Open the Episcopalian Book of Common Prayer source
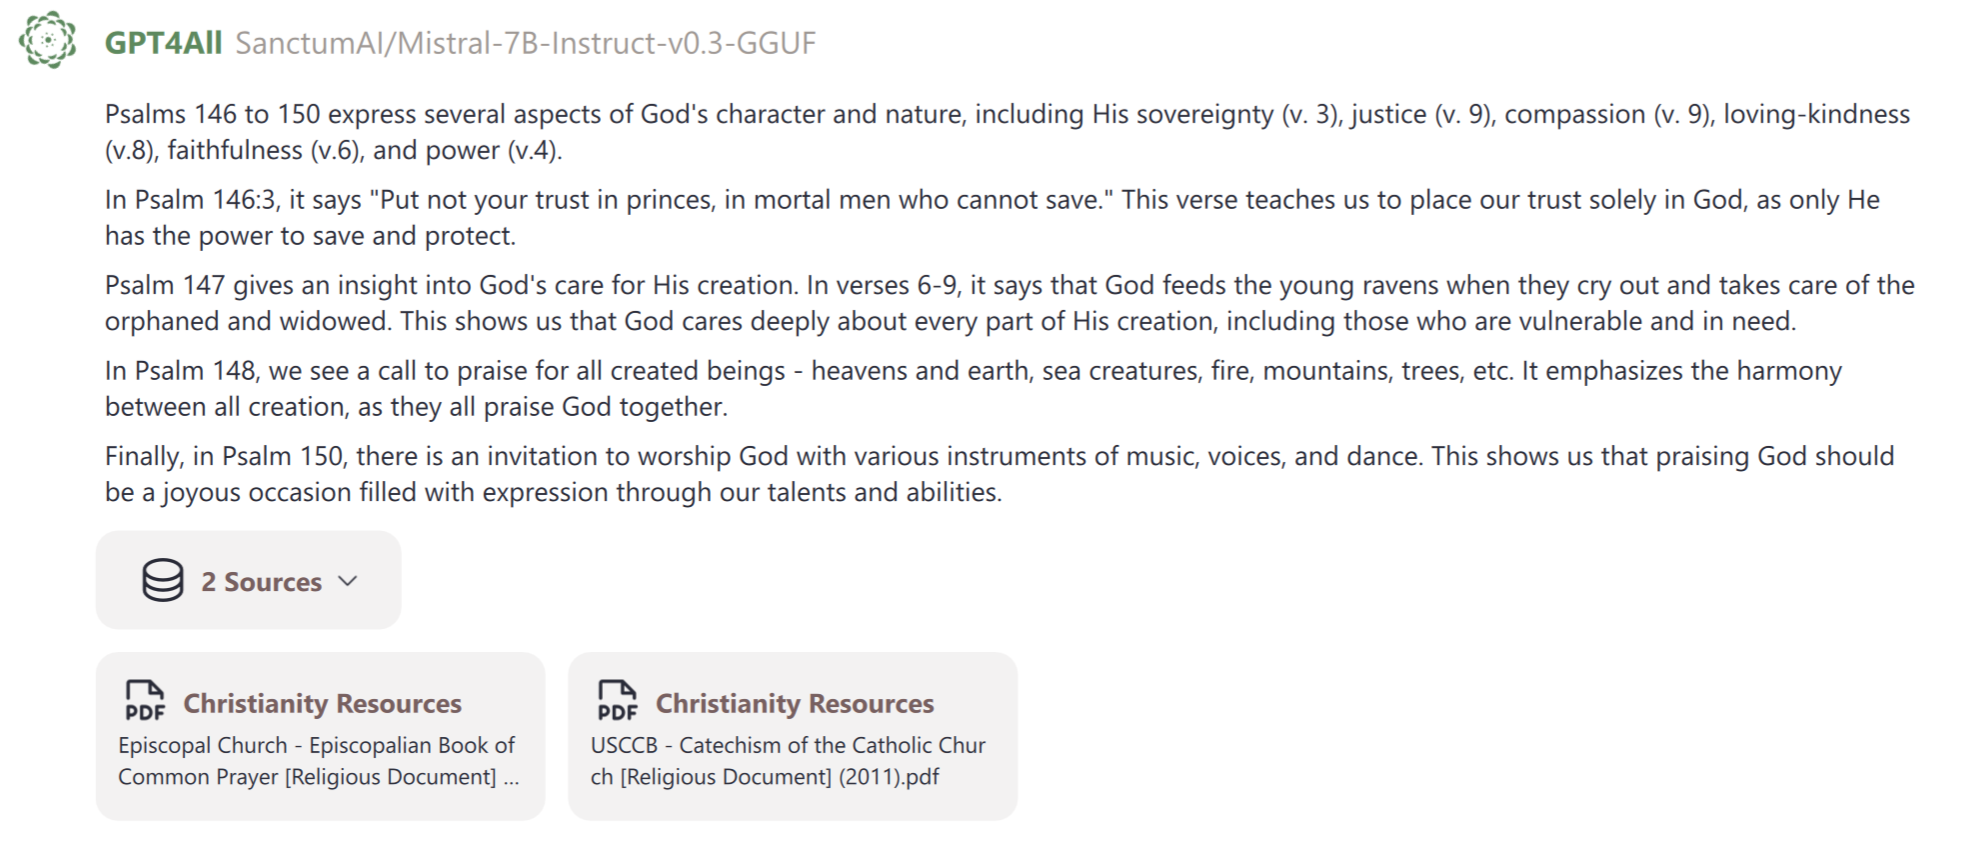The width and height of the screenshot is (1963, 853). [320, 736]
